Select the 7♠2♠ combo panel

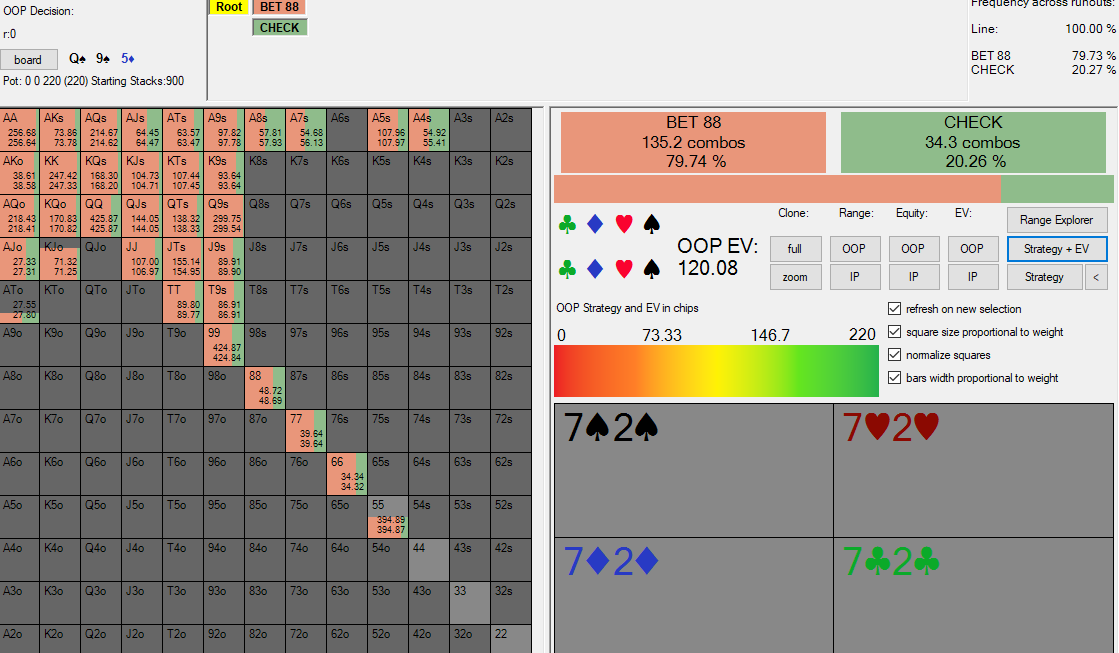tap(694, 470)
